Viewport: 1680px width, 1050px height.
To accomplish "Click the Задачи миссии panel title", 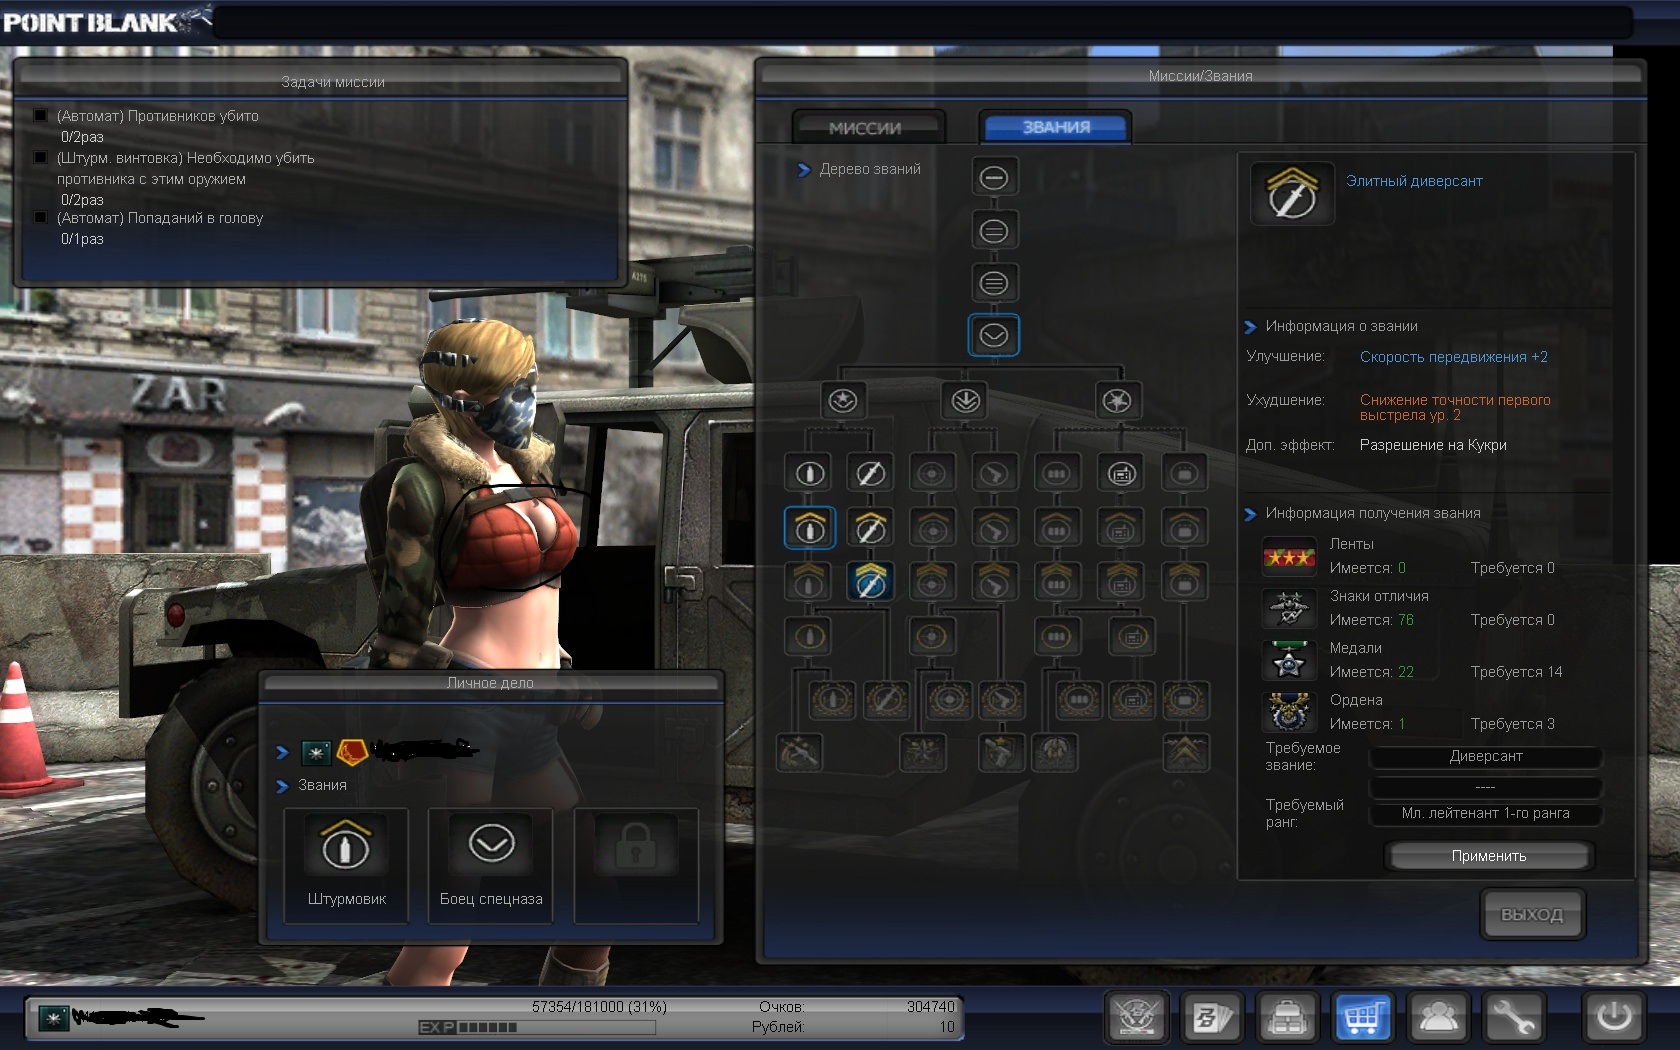I will [333, 82].
